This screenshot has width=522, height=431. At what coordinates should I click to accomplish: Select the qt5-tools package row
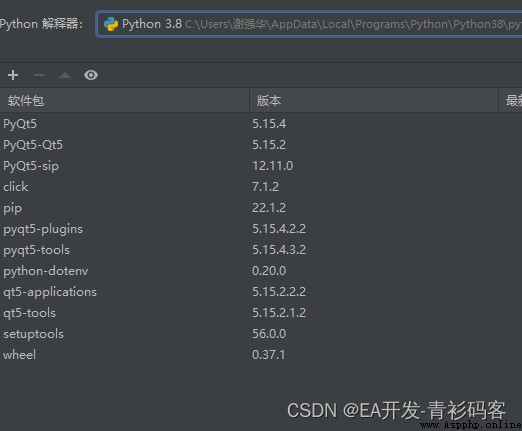(x=261, y=313)
